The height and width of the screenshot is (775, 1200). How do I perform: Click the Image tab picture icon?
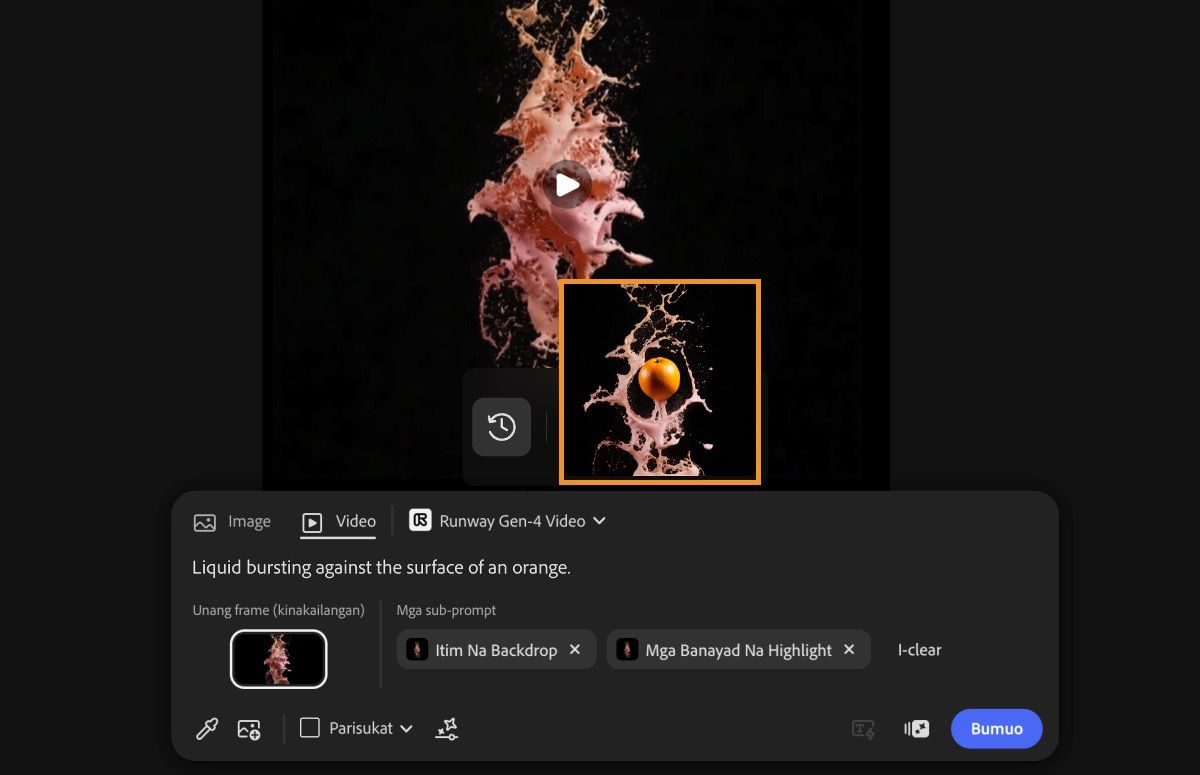click(x=205, y=522)
